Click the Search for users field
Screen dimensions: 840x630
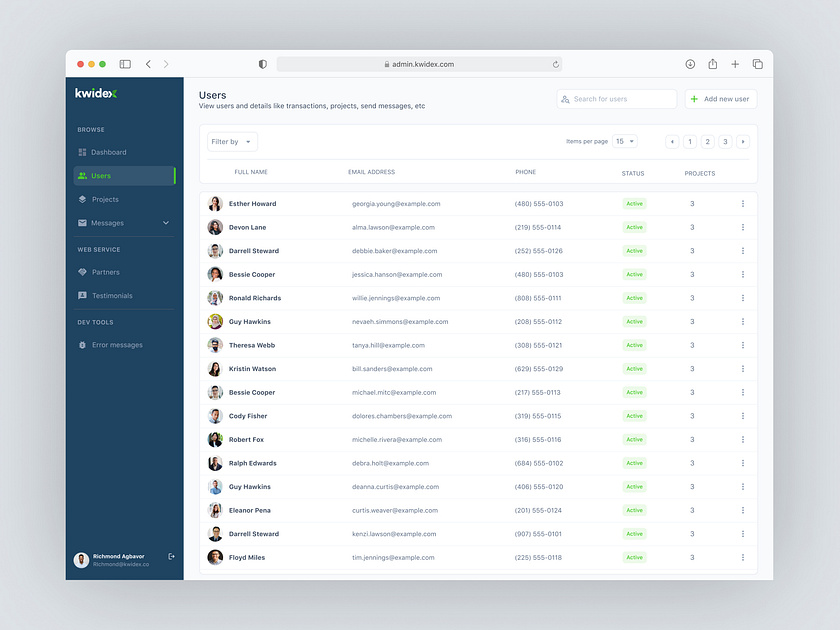(x=617, y=99)
